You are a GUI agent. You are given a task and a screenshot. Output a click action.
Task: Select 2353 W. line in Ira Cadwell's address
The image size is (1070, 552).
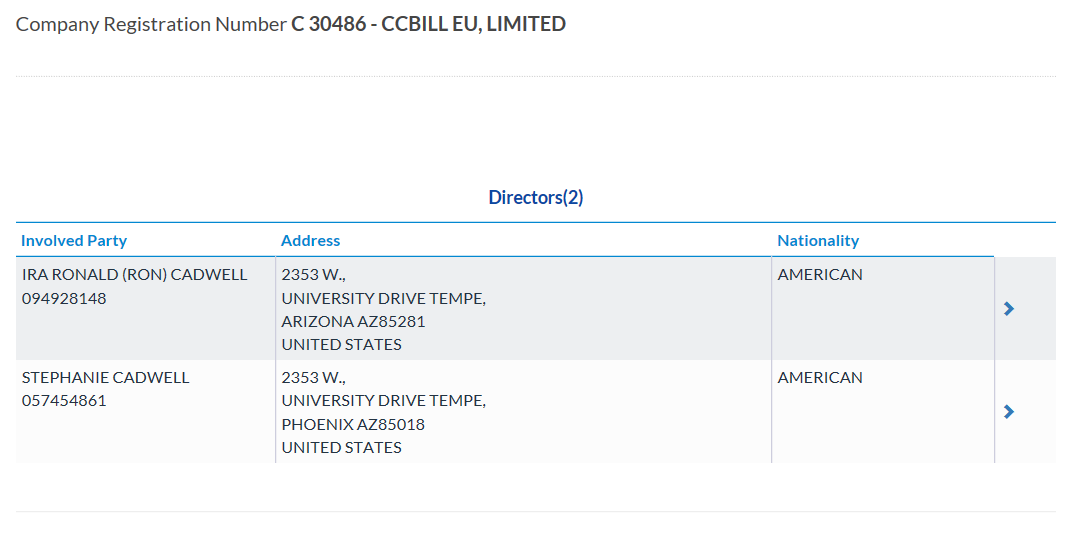(314, 274)
